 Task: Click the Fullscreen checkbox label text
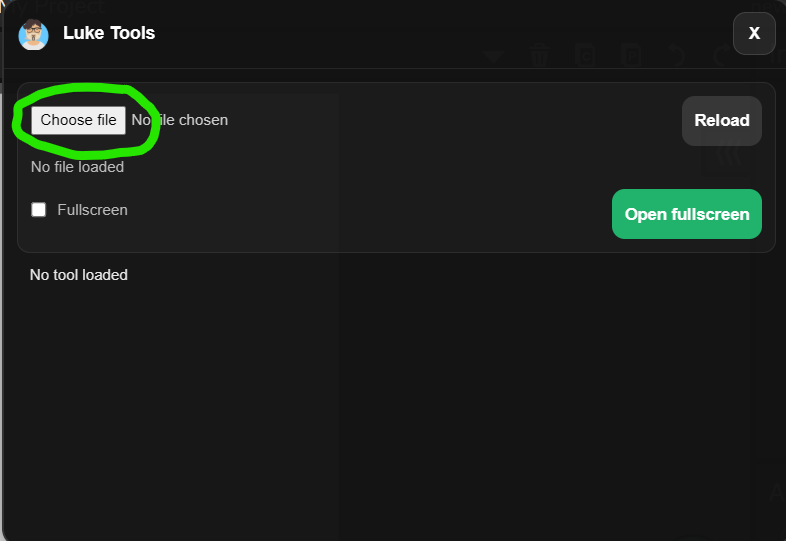coord(92,210)
